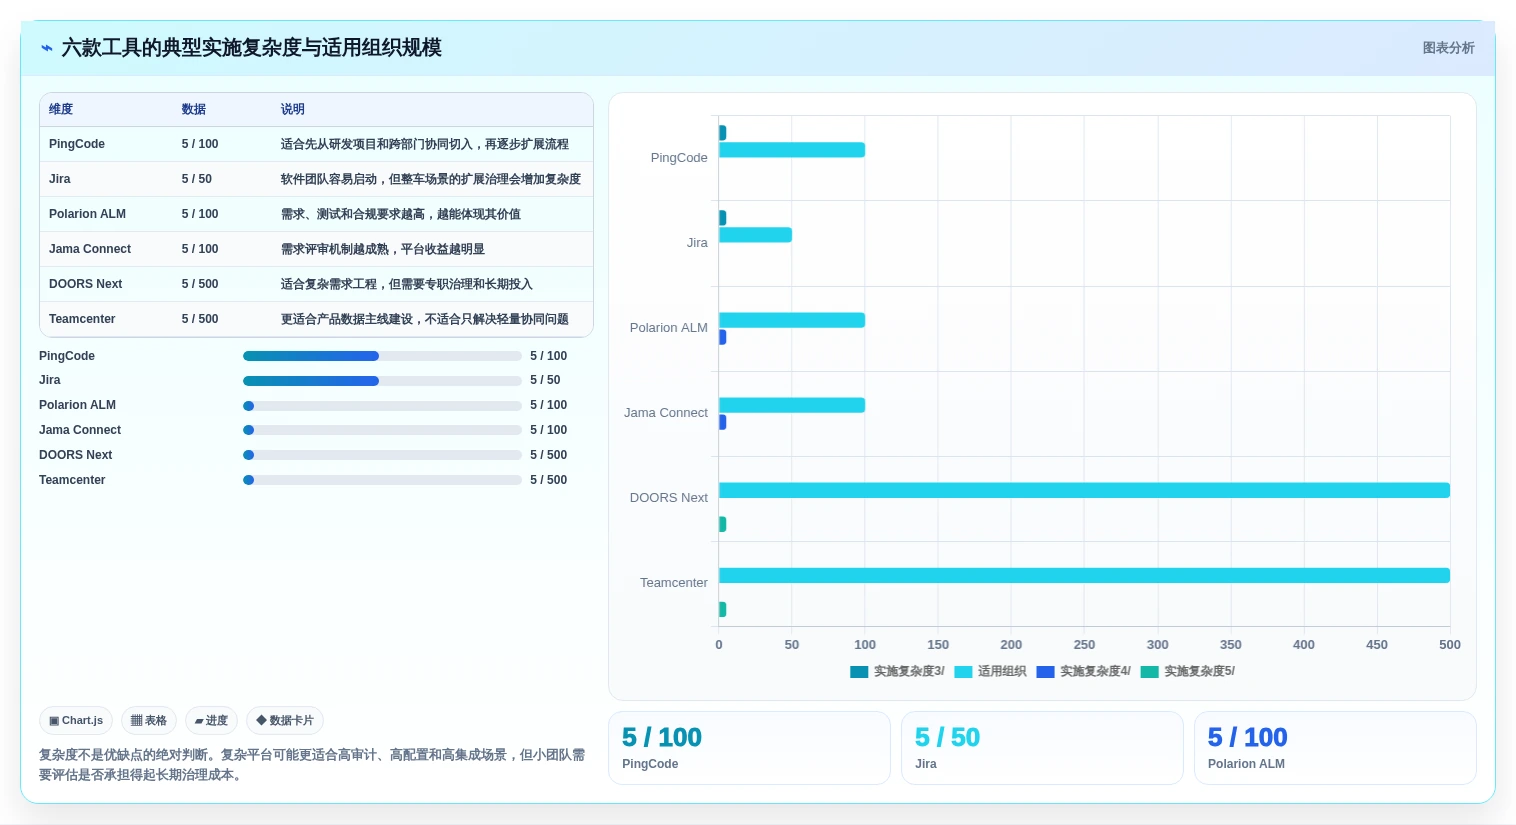This screenshot has width=1516, height=825.
Task: Click the Teamcenter progress bar
Action: [382, 480]
